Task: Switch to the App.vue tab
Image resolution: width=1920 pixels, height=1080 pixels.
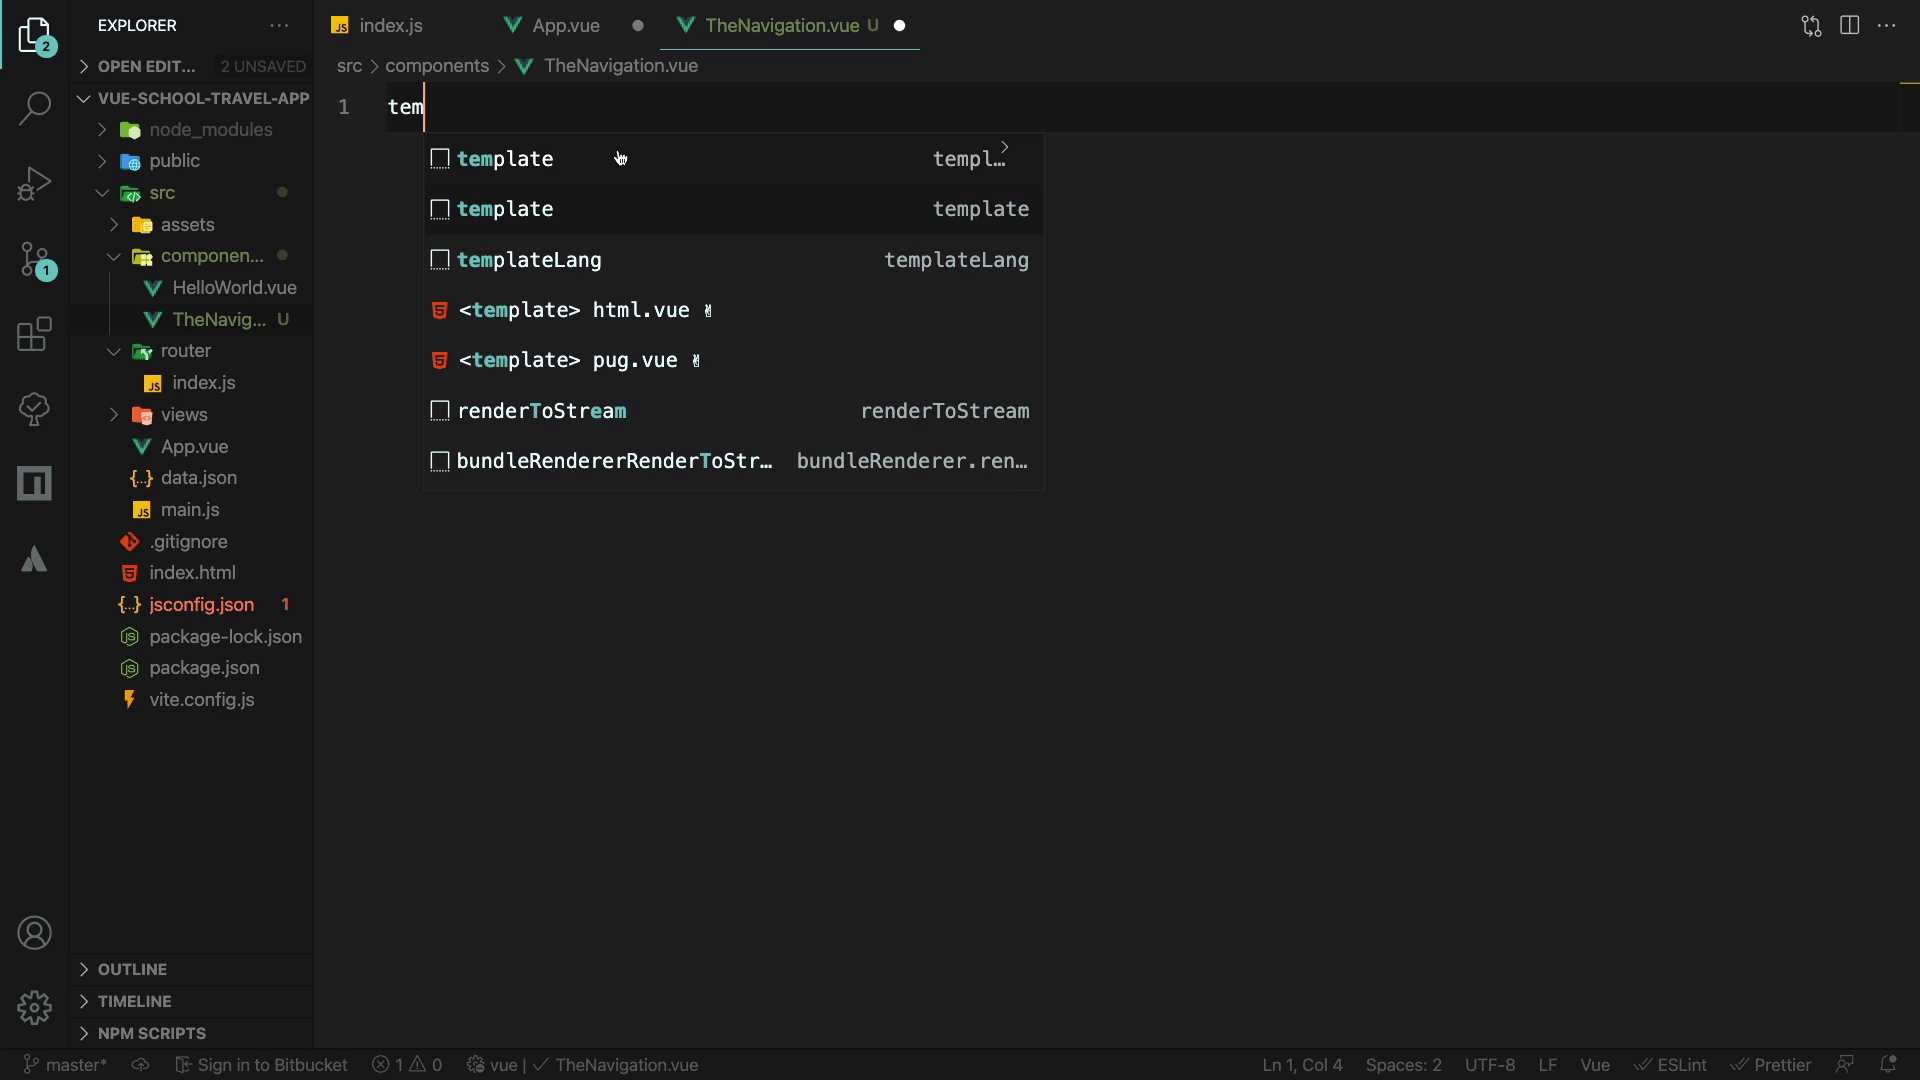Action: pyautogui.click(x=565, y=26)
